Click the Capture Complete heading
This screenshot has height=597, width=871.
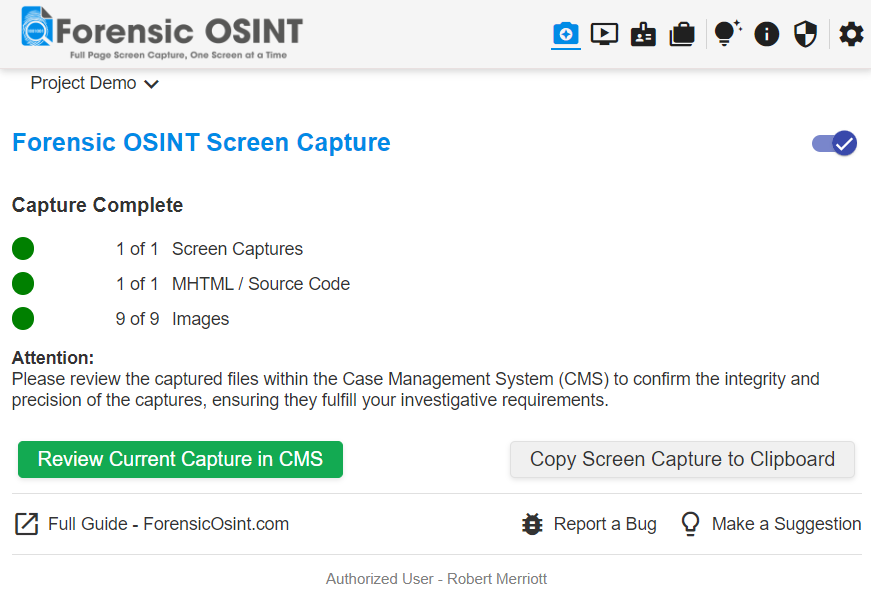97,205
